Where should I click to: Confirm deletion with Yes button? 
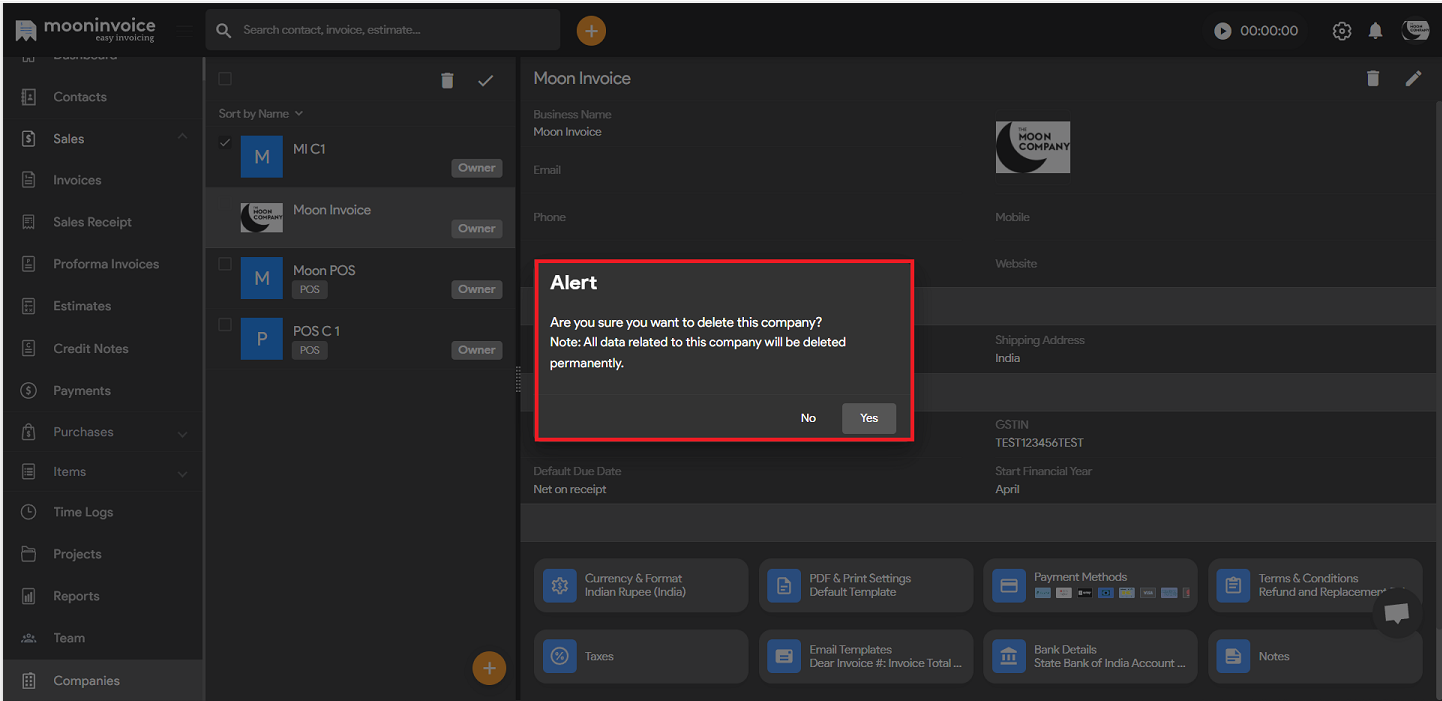point(868,418)
